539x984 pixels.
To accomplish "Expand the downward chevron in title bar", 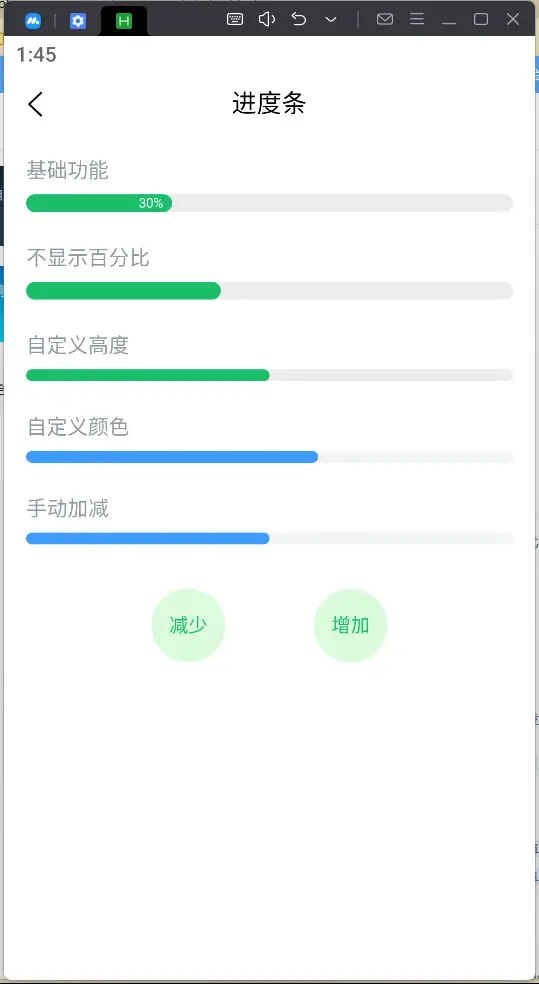I will click(x=331, y=20).
